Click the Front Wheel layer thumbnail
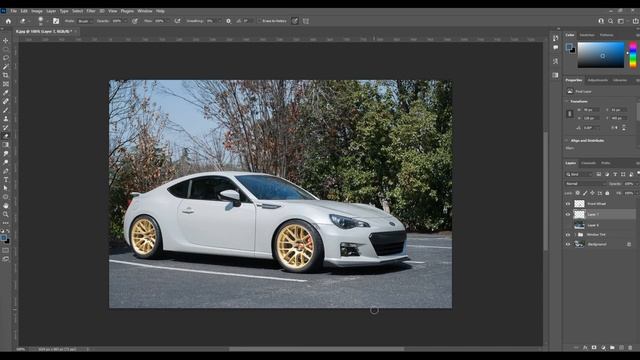 point(579,204)
